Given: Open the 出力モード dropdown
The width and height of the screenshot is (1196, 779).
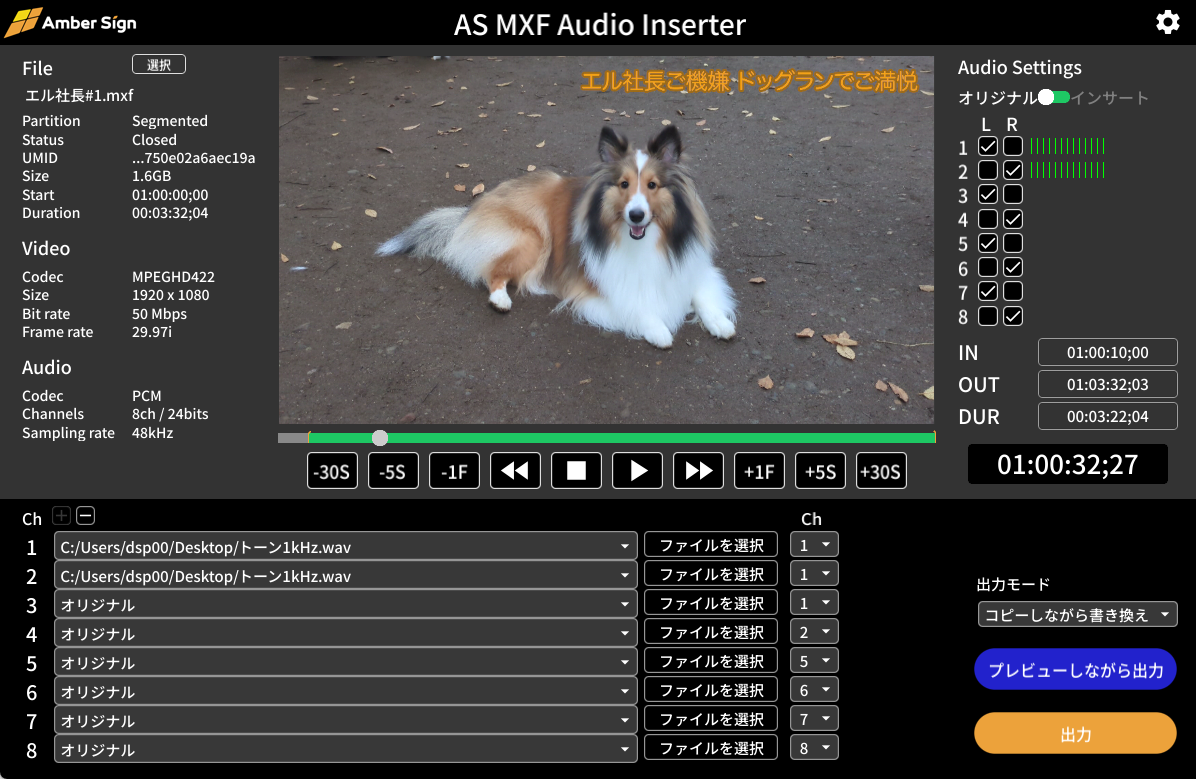Looking at the screenshot, I should coord(1077,614).
